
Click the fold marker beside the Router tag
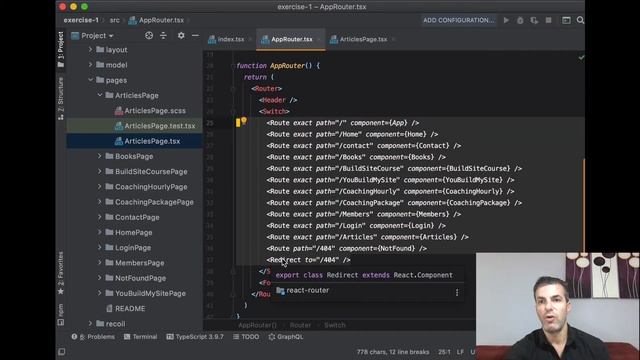[233, 89]
